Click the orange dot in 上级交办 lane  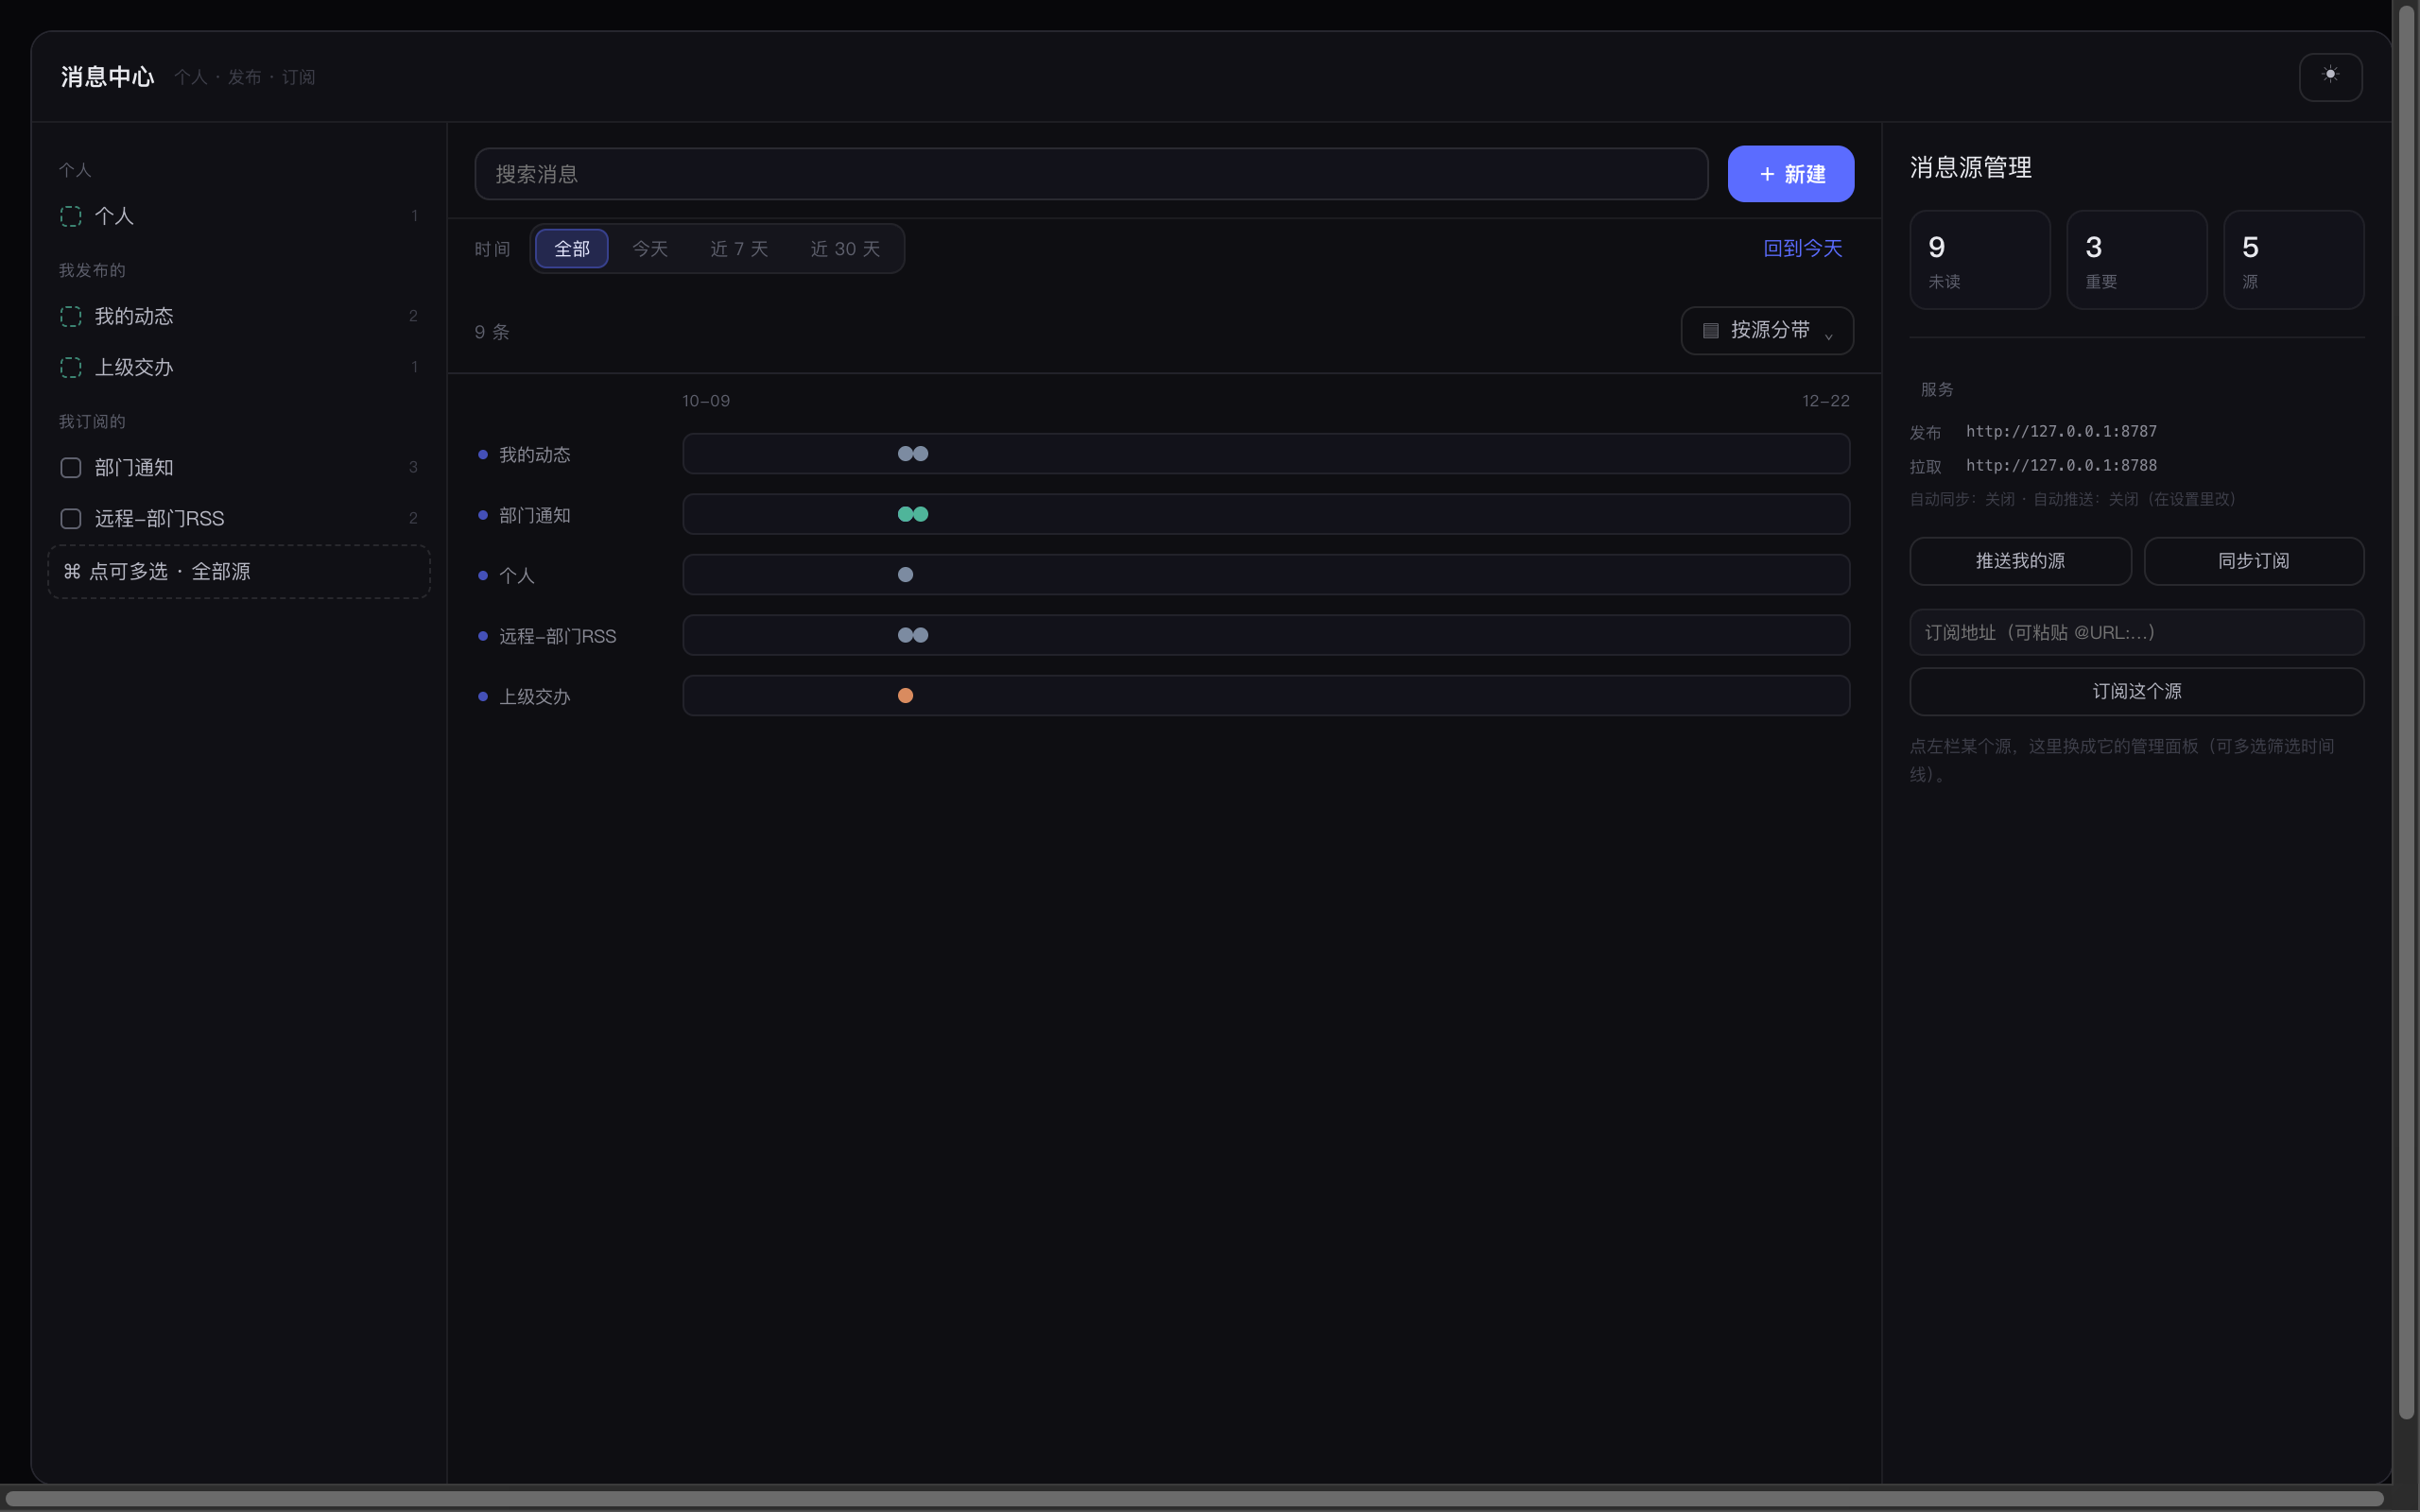[x=905, y=696]
